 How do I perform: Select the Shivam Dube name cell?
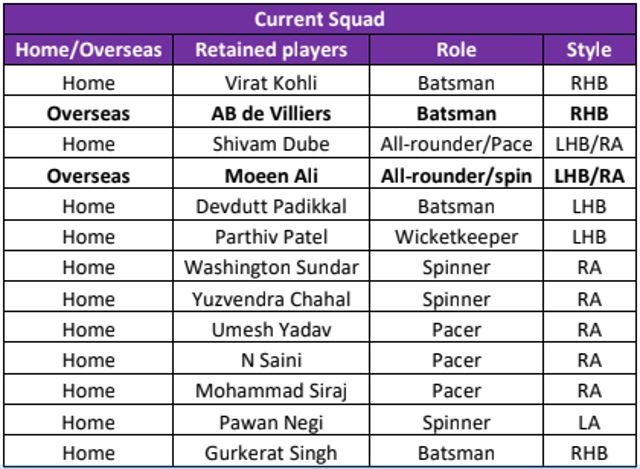(x=271, y=143)
